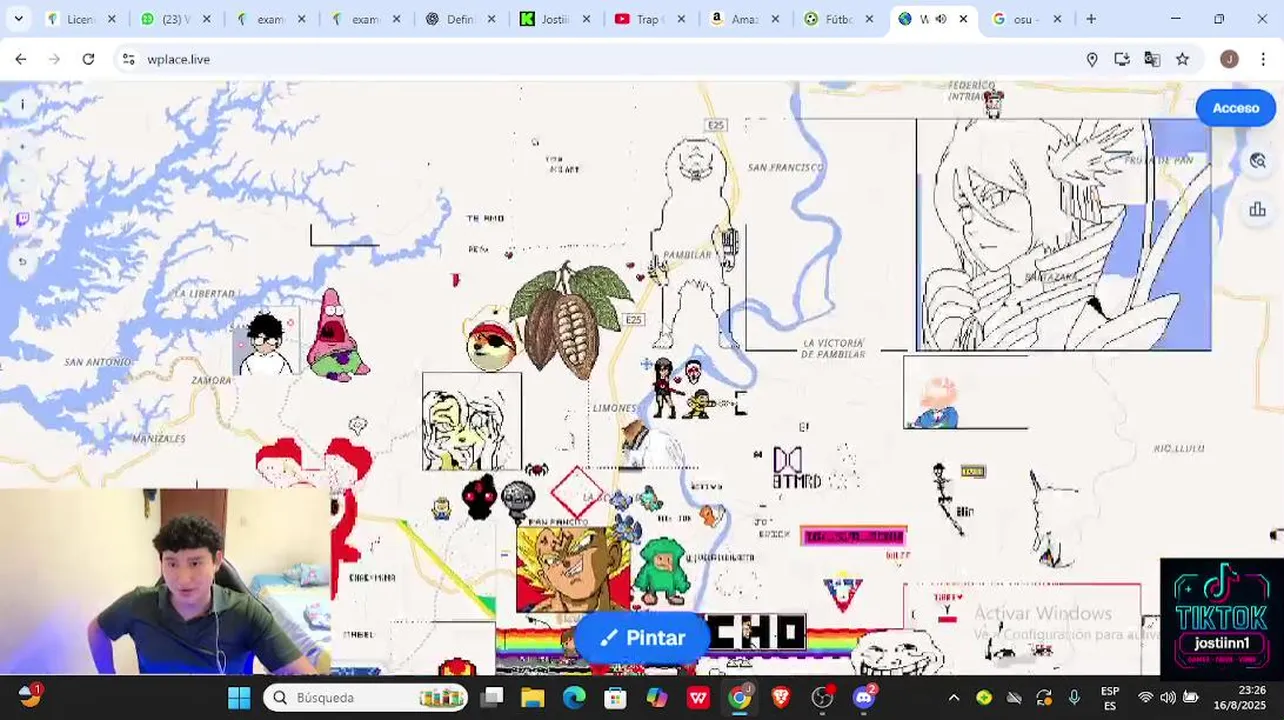Image resolution: width=1284 pixels, height=720 pixels.
Task: Close the Licen tab
Action: (x=111, y=19)
